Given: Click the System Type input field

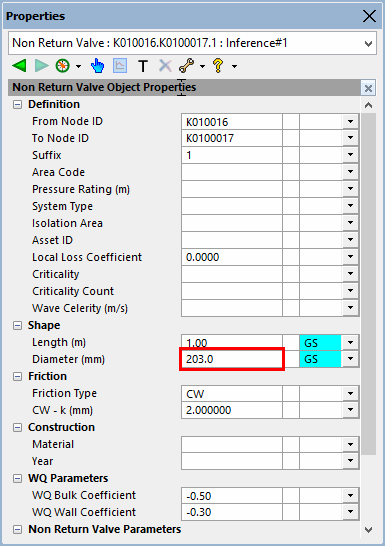Looking at the screenshot, I should coord(232,206).
